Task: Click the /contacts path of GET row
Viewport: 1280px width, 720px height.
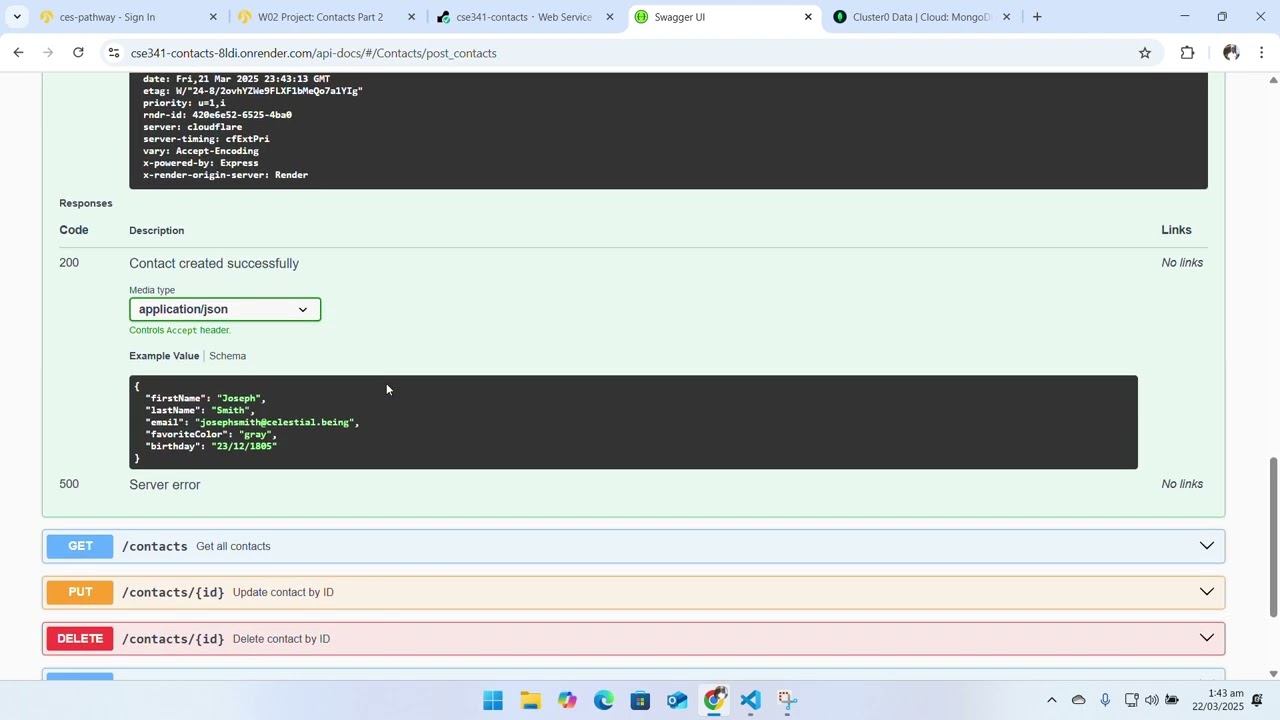Action: [x=155, y=547]
